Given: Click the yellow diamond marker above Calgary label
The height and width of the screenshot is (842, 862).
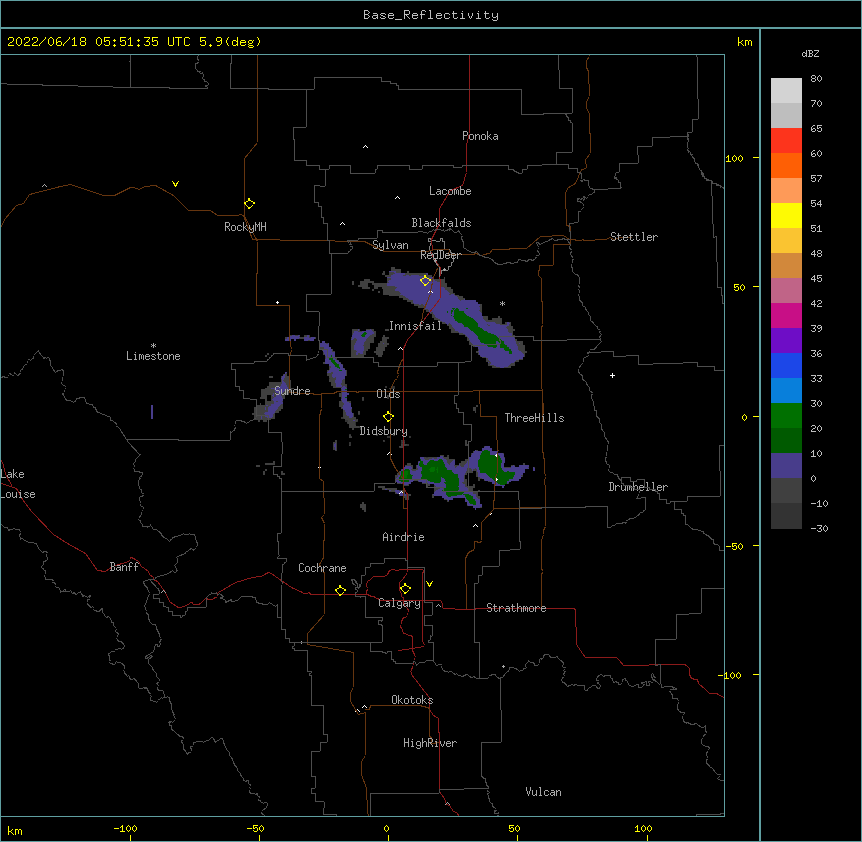Looking at the screenshot, I should [405, 589].
